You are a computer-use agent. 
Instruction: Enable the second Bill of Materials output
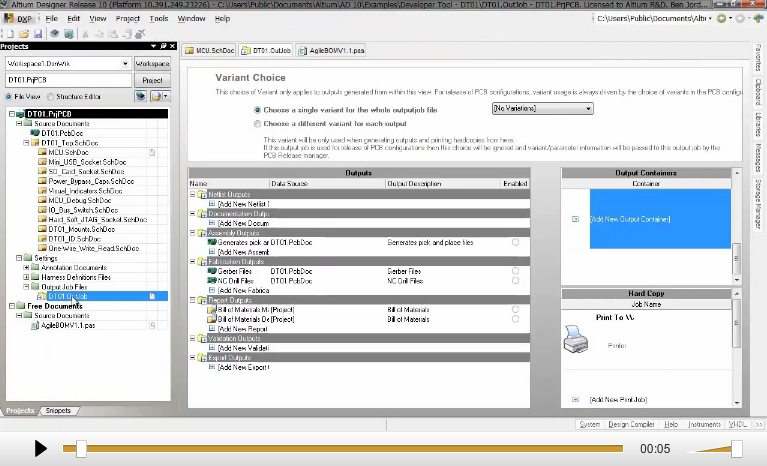coord(516,319)
